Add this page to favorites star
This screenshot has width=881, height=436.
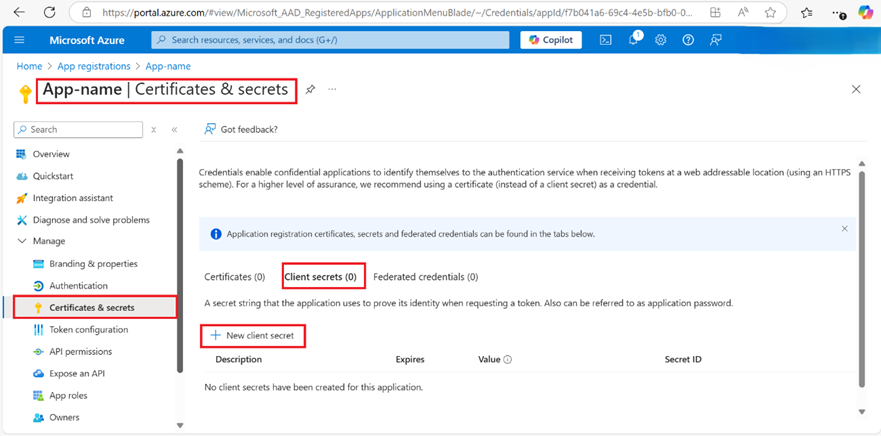coord(770,12)
